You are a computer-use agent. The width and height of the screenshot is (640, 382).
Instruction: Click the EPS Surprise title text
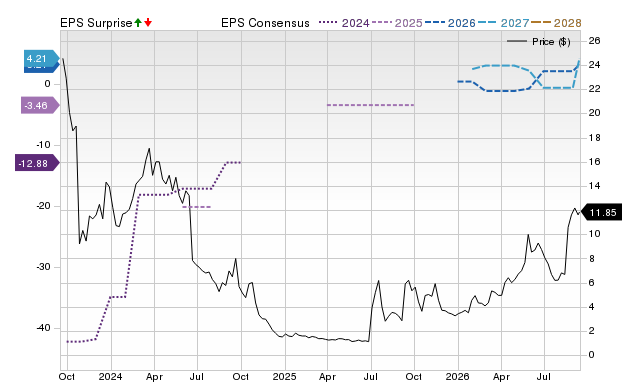96,23
